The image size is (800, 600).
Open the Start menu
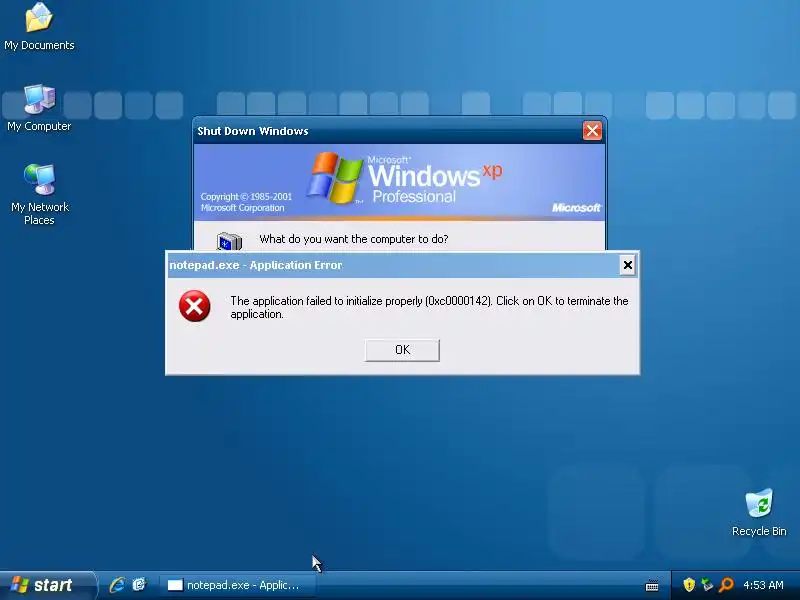click(47, 585)
